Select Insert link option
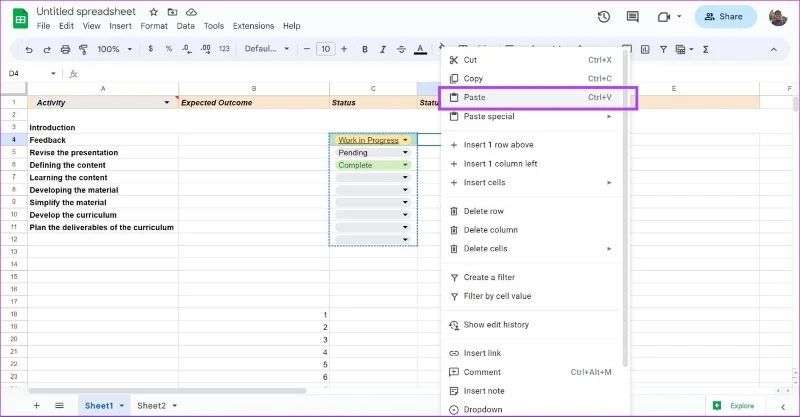This screenshot has height=417, width=800. pos(532,353)
